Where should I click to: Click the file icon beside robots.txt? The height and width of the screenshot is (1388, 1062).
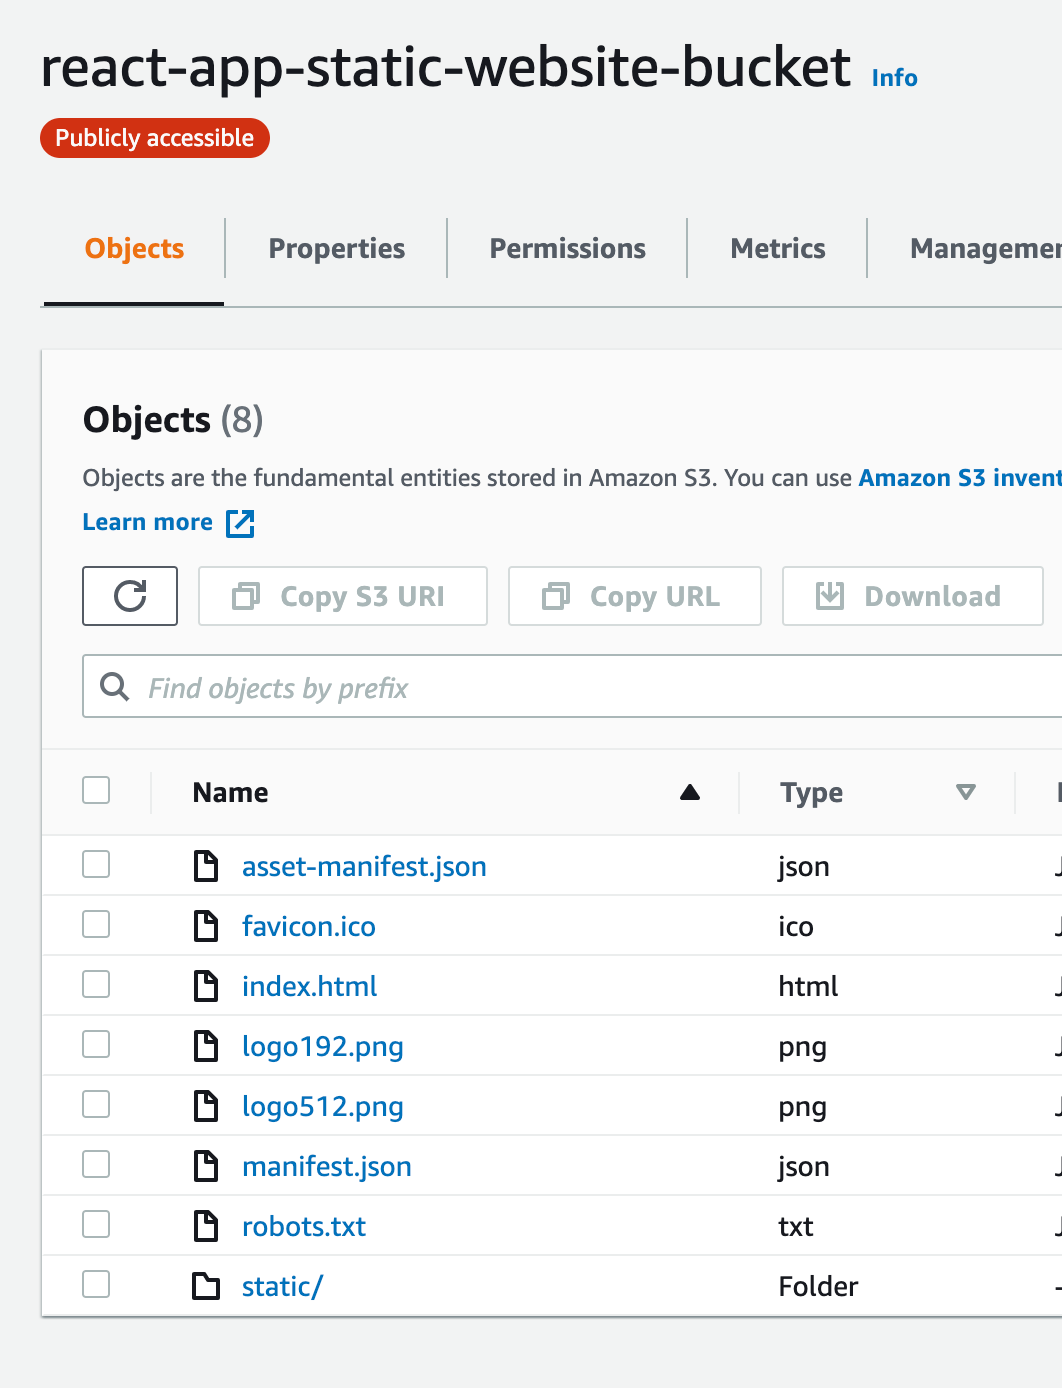[206, 1226]
